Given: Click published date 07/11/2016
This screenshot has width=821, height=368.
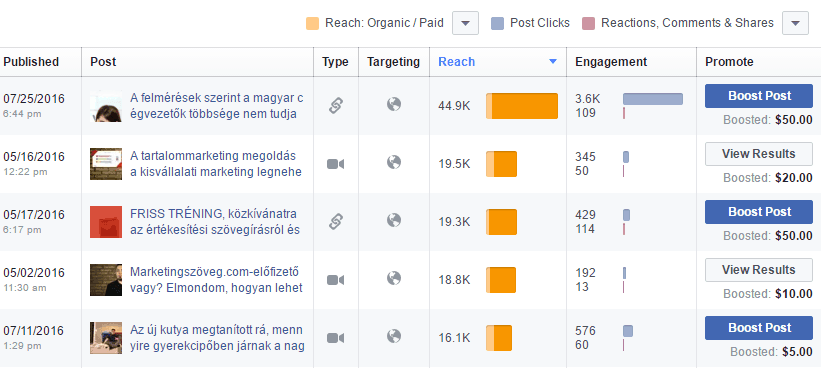Looking at the screenshot, I should tap(34, 331).
